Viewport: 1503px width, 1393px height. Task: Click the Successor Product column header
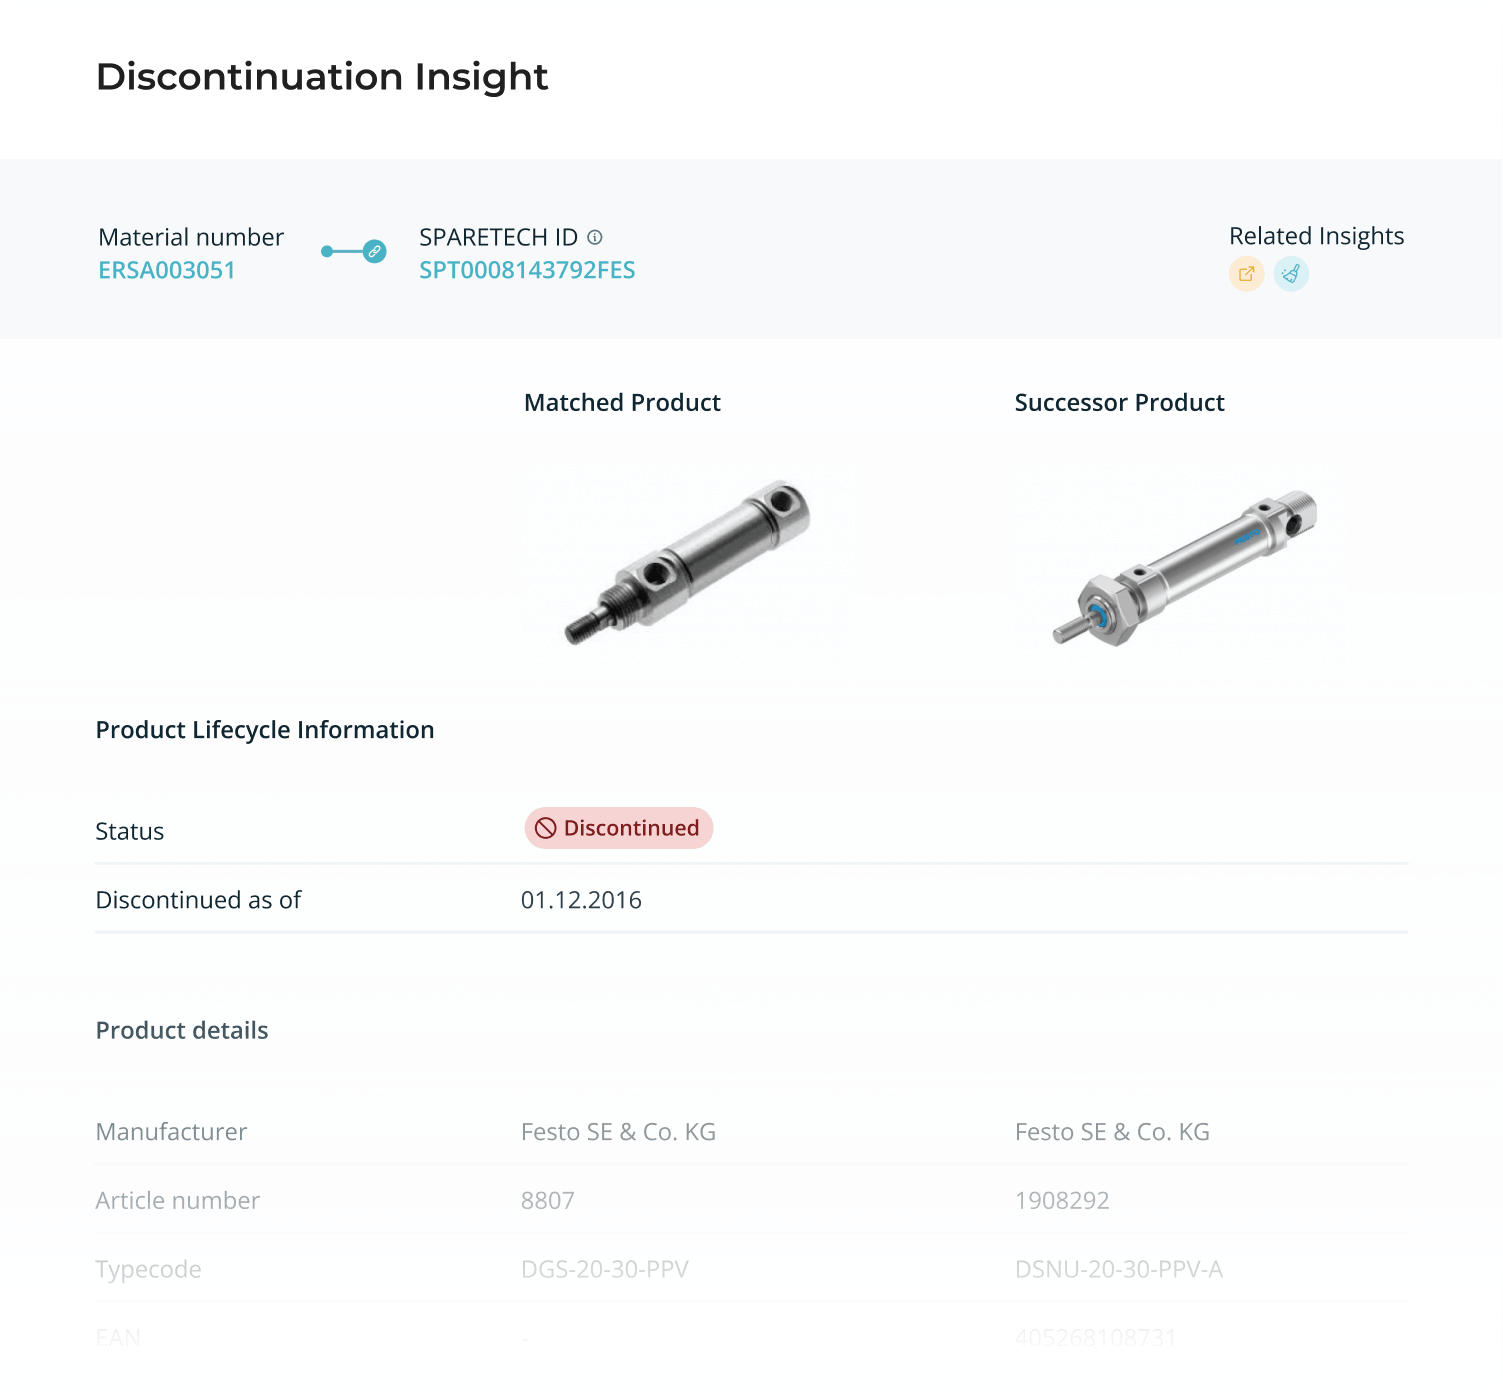tap(1119, 403)
